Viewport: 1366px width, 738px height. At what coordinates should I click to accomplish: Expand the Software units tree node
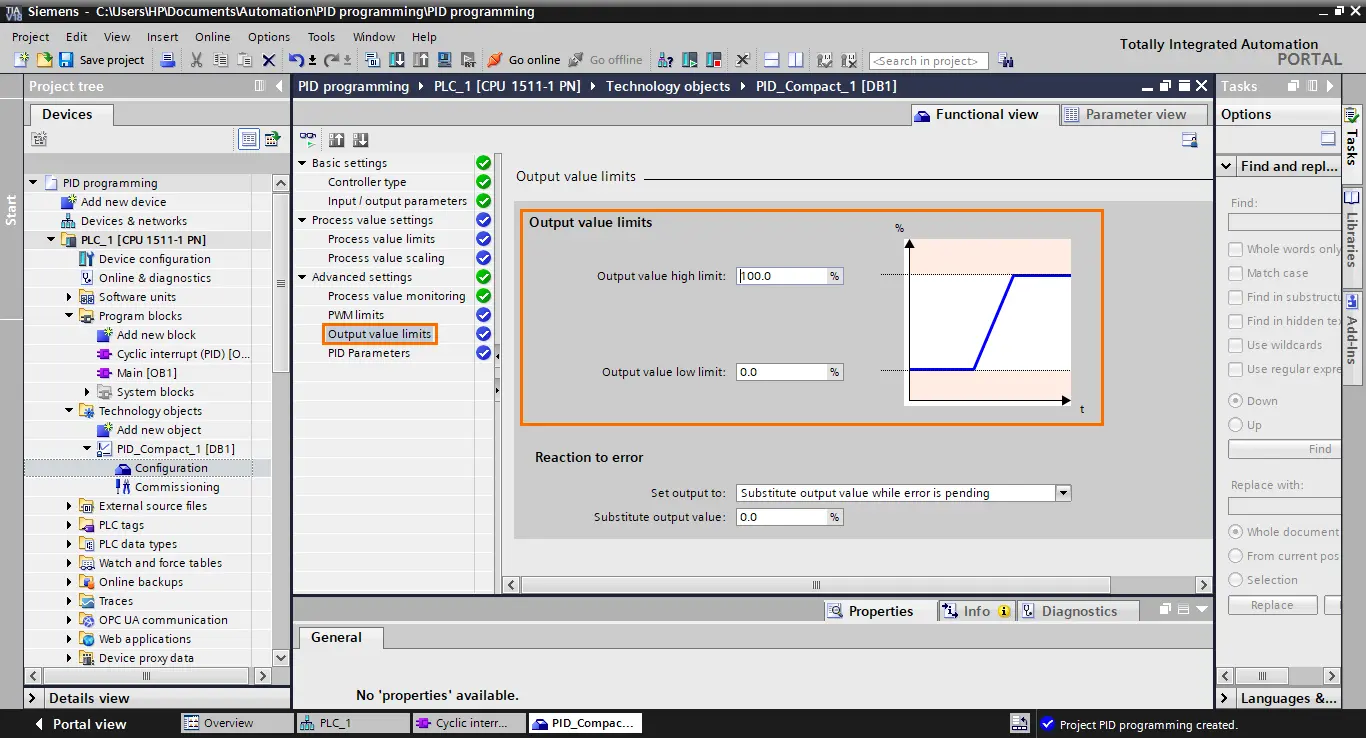(x=70, y=297)
